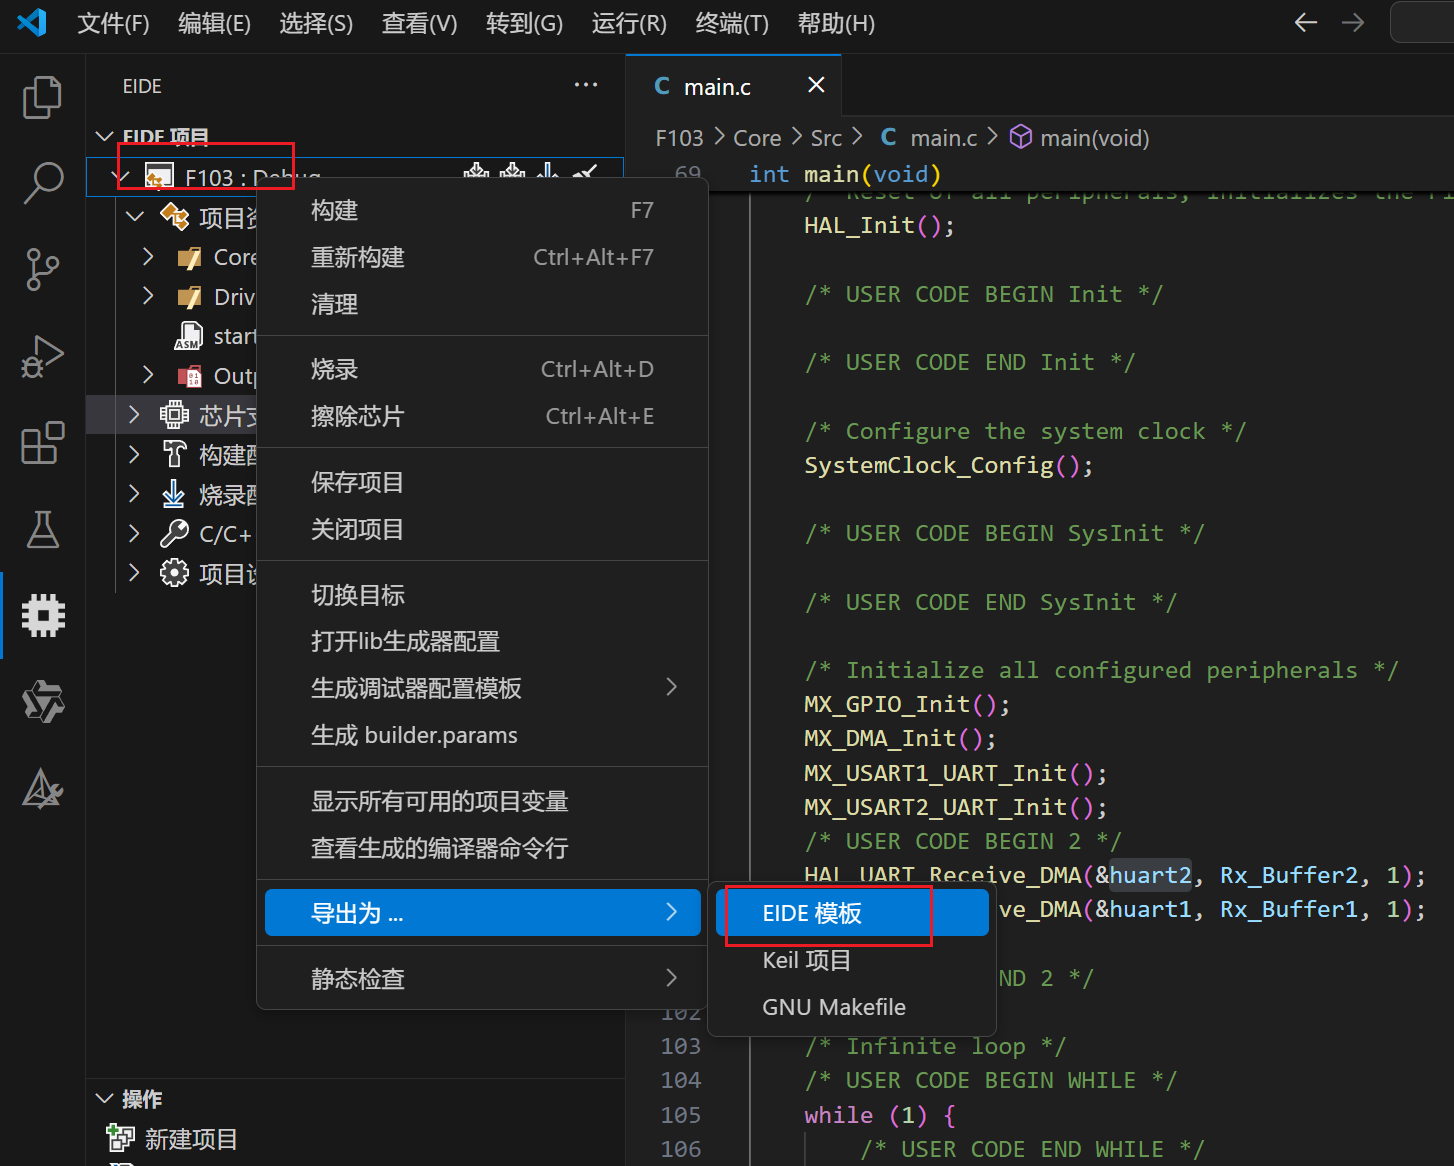Select the highlighted 导出为 ... entry
The width and height of the screenshot is (1454, 1166).
(x=482, y=913)
